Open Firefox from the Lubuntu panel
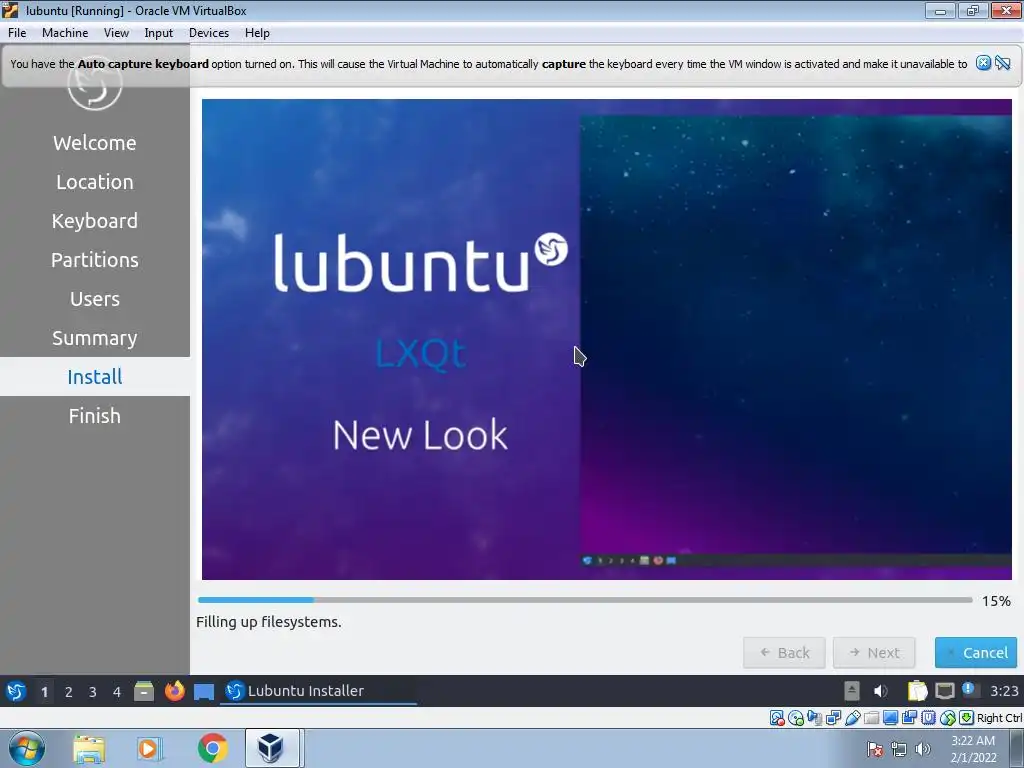Image resolution: width=1024 pixels, height=768 pixels. pos(174,691)
